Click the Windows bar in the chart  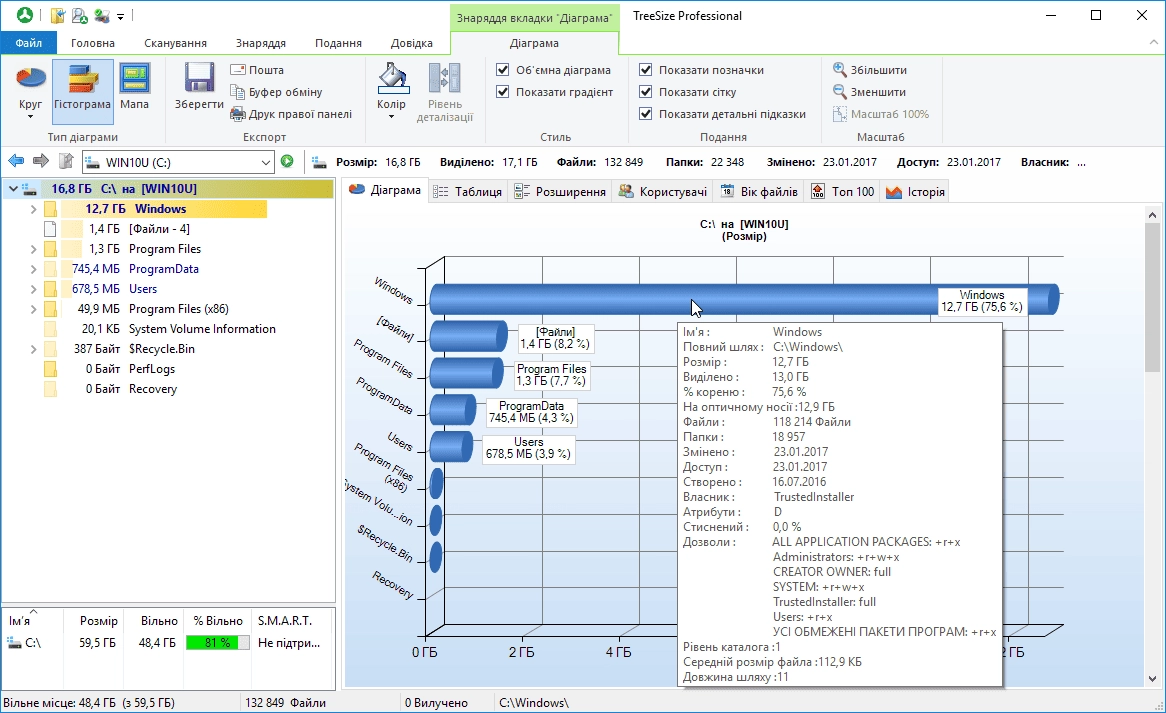[744, 299]
